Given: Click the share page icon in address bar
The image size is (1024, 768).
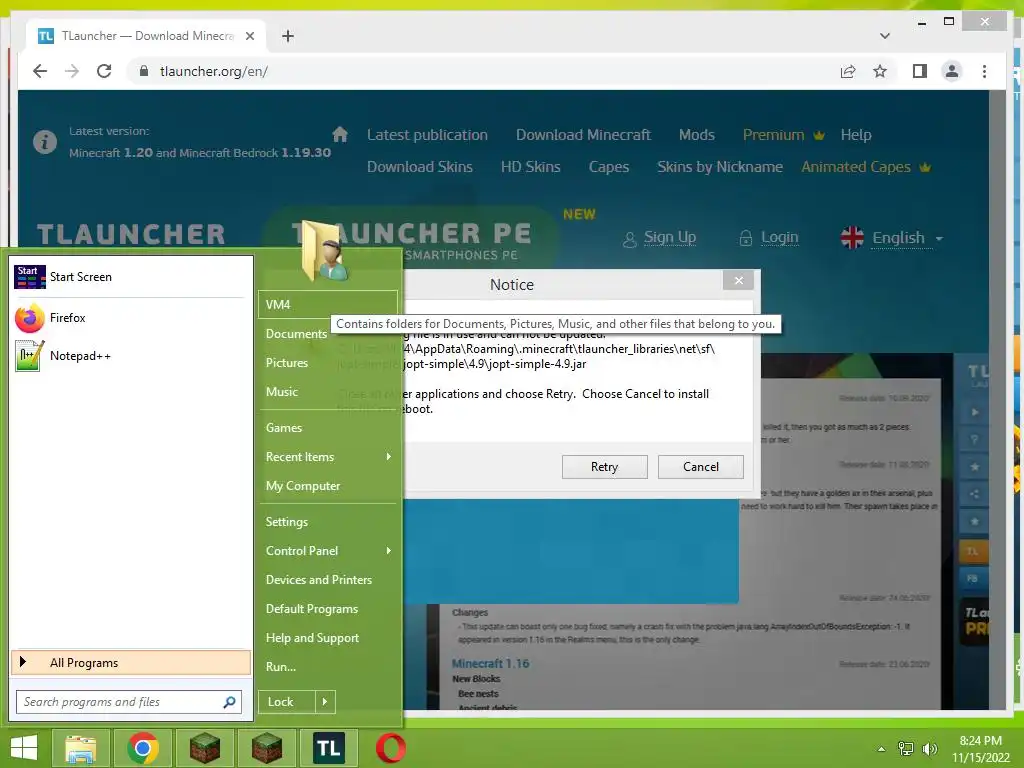Looking at the screenshot, I should (848, 71).
